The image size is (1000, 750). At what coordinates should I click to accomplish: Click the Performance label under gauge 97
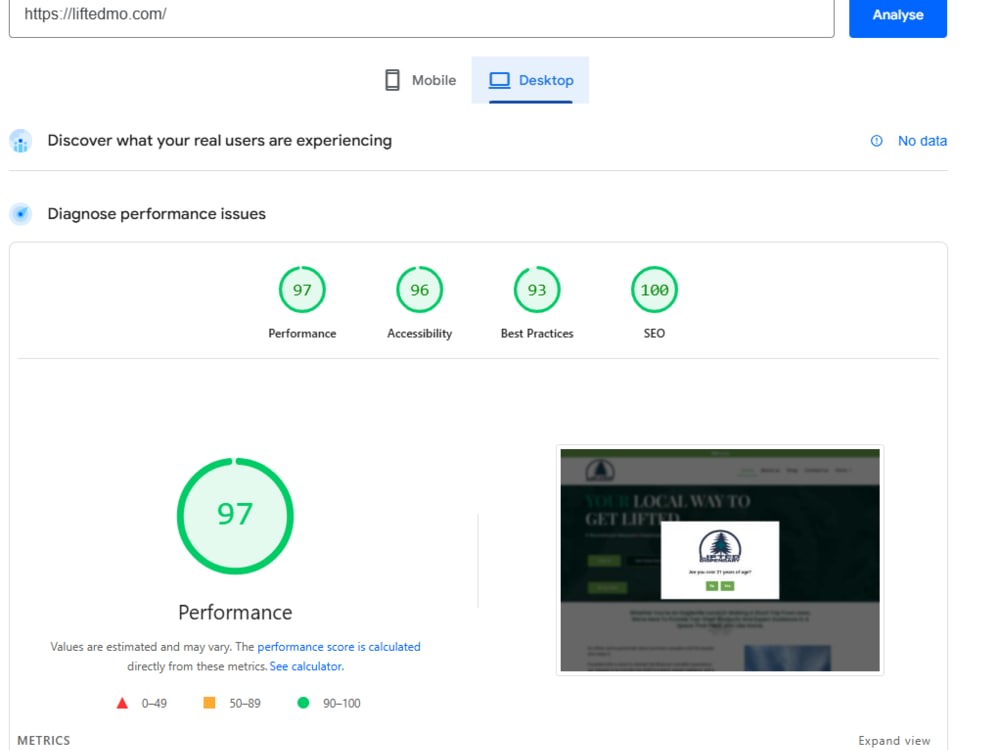click(x=302, y=334)
